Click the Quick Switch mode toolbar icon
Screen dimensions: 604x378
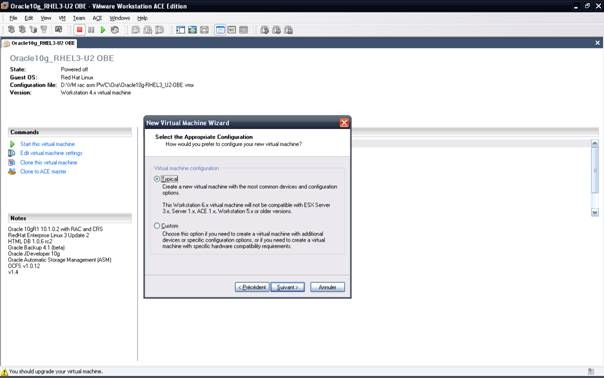(192, 30)
